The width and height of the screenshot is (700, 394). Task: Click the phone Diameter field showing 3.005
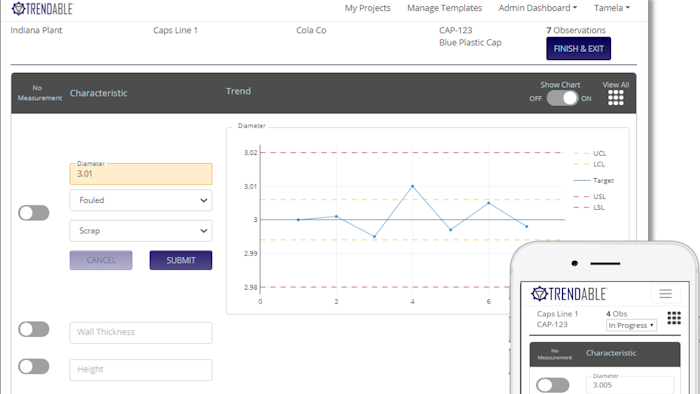629,385
